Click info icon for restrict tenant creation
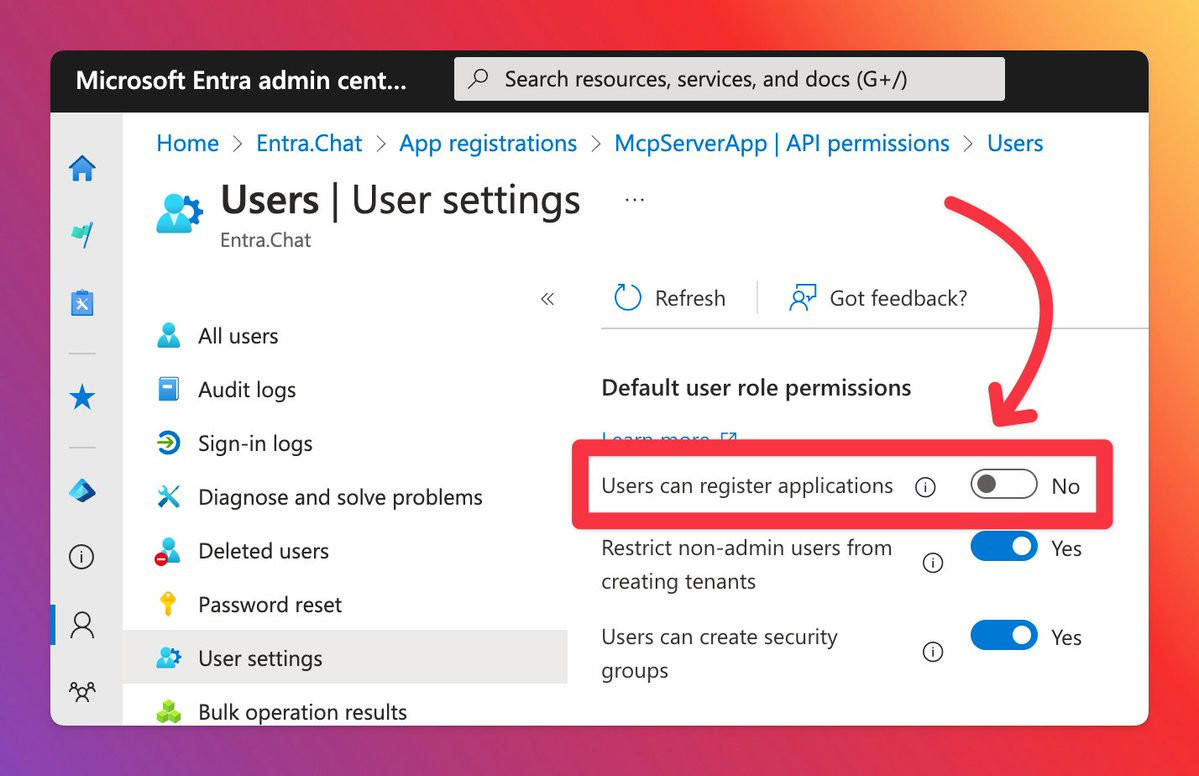 [x=933, y=563]
